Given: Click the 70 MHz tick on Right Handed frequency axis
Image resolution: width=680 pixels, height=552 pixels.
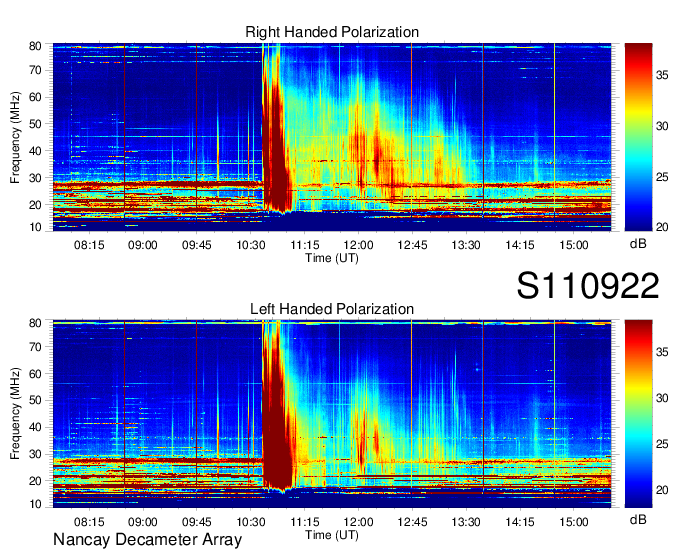Looking at the screenshot, I should click(35, 70).
